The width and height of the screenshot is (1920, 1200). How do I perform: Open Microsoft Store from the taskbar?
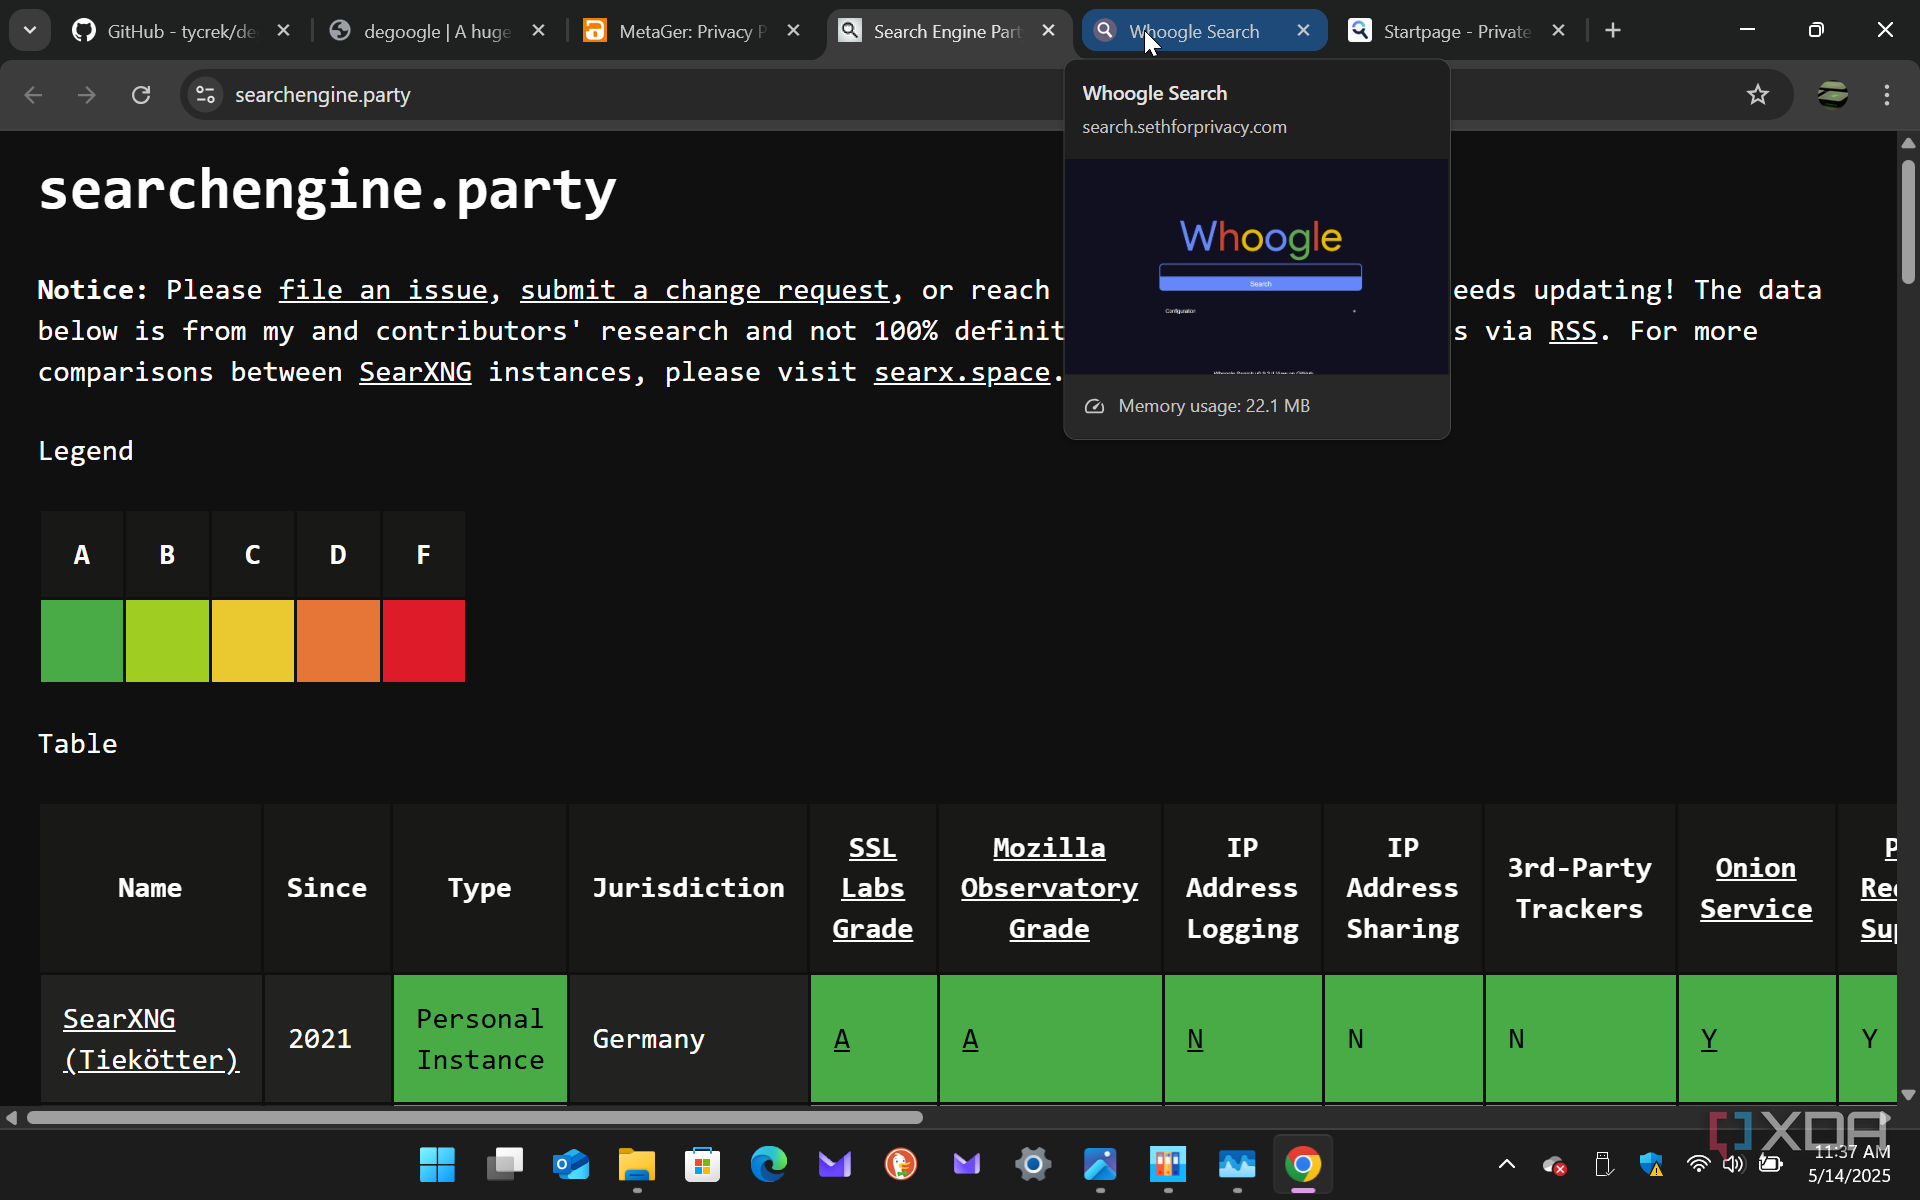(x=703, y=1164)
